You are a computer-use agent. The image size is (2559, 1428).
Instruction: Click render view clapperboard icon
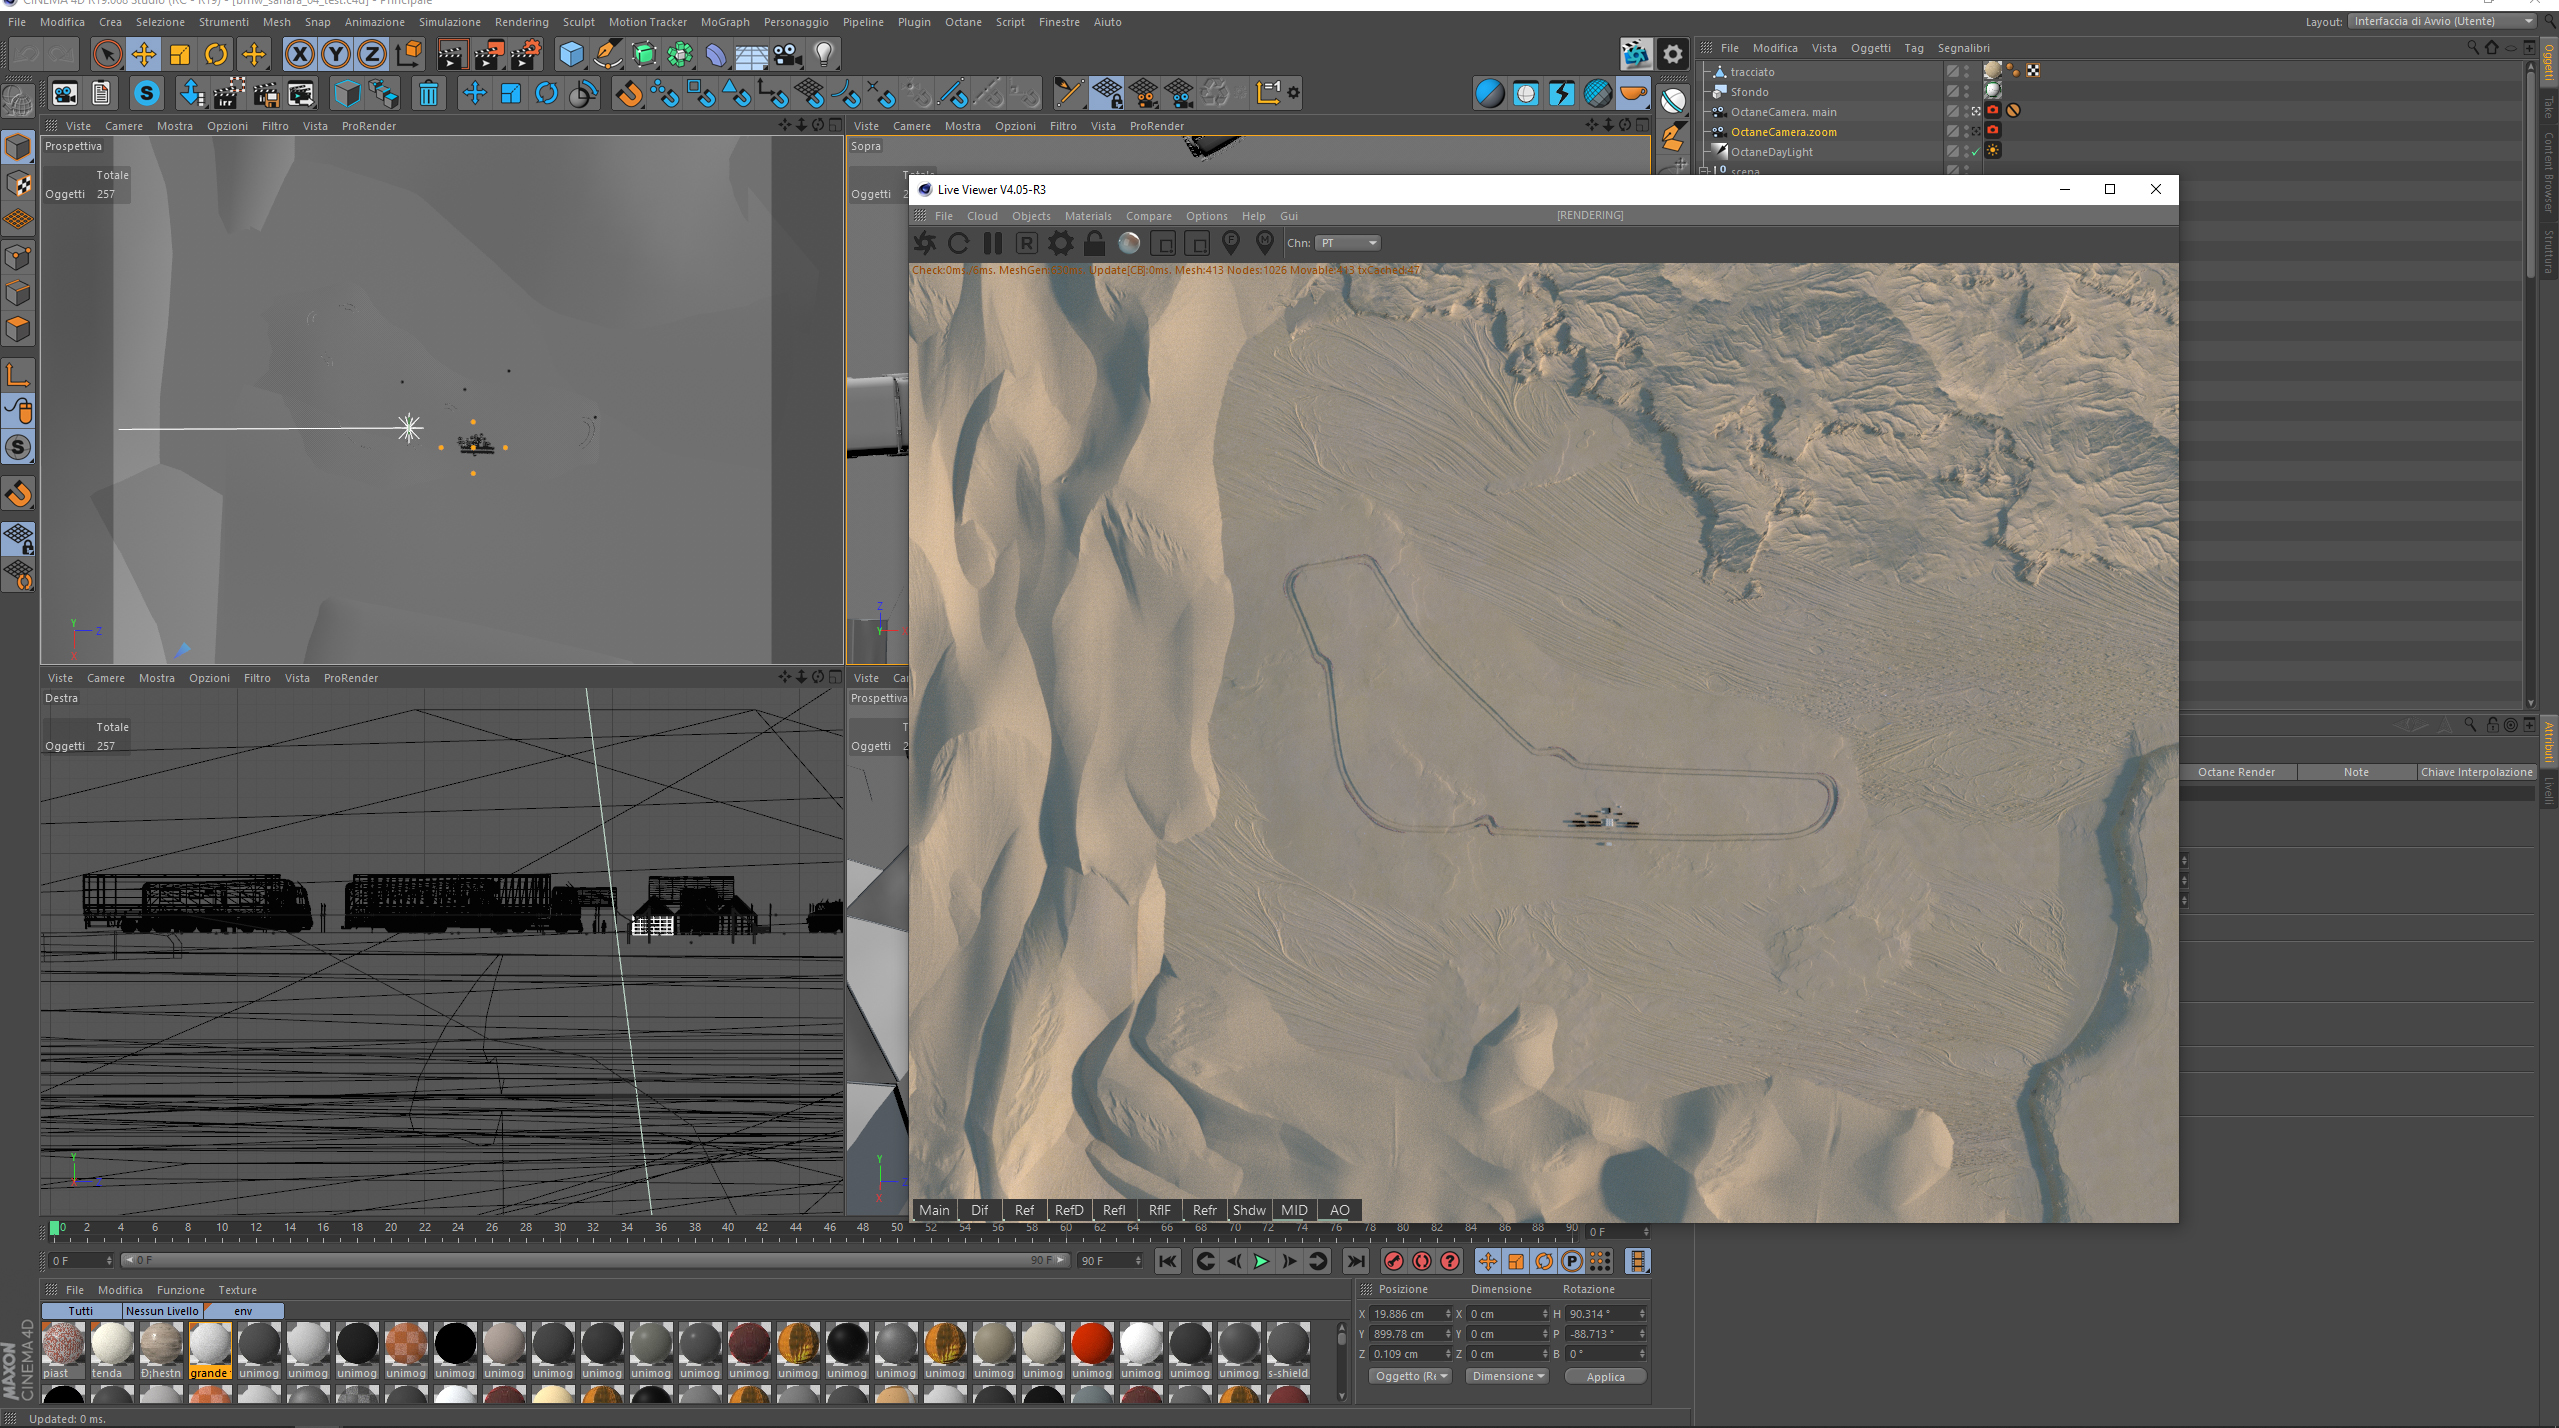pos(452,54)
